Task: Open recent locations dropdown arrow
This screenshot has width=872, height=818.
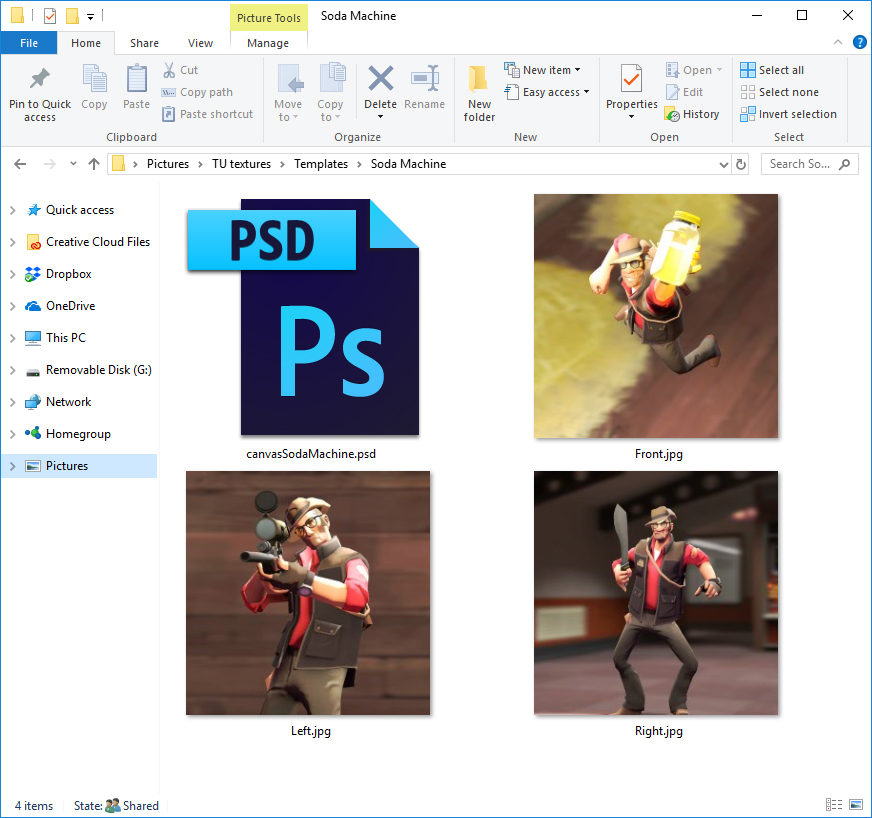Action: 73,164
